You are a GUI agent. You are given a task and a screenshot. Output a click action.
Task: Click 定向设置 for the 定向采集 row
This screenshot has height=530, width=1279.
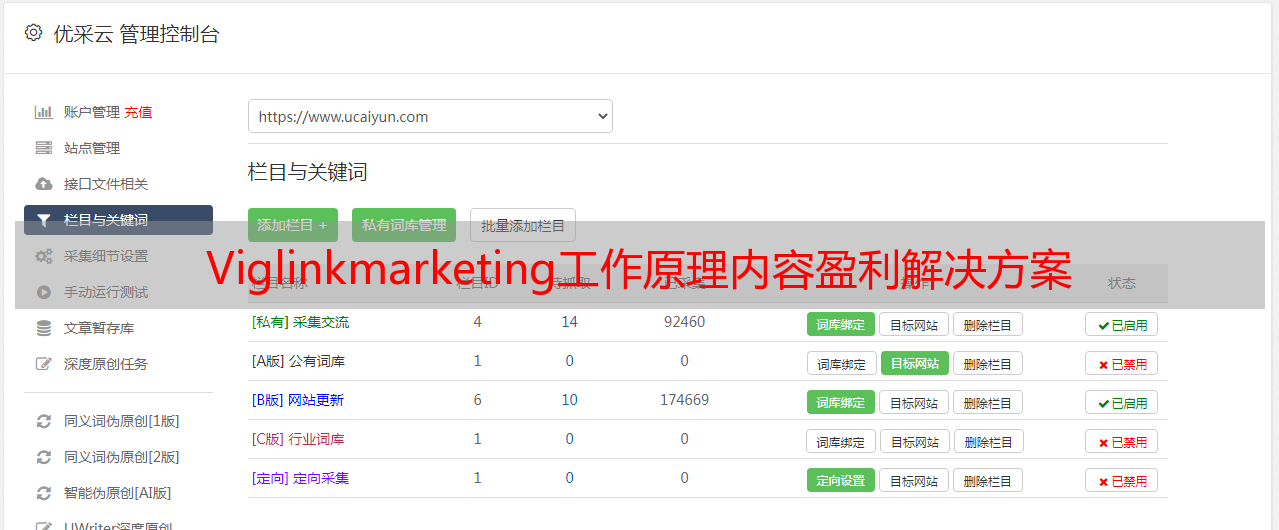tap(841, 480)
